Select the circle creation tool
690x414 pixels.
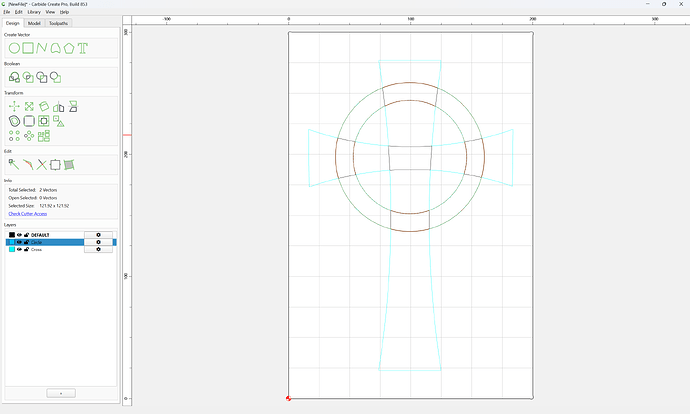tap(14, 48)
